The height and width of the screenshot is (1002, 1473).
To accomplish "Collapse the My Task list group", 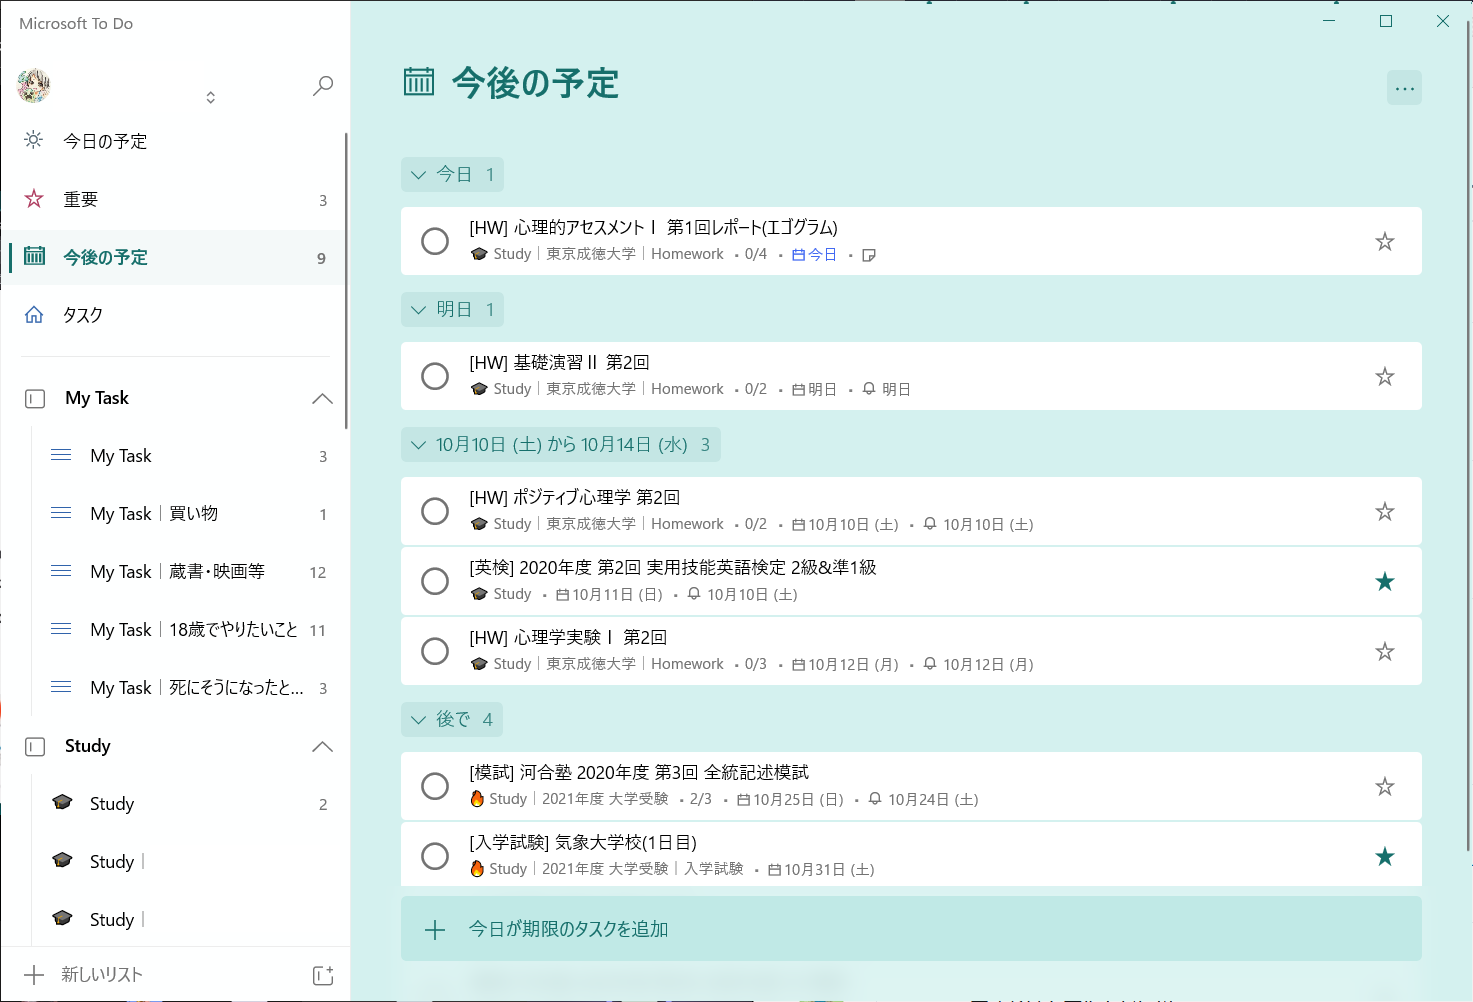I will click(322, 399).
